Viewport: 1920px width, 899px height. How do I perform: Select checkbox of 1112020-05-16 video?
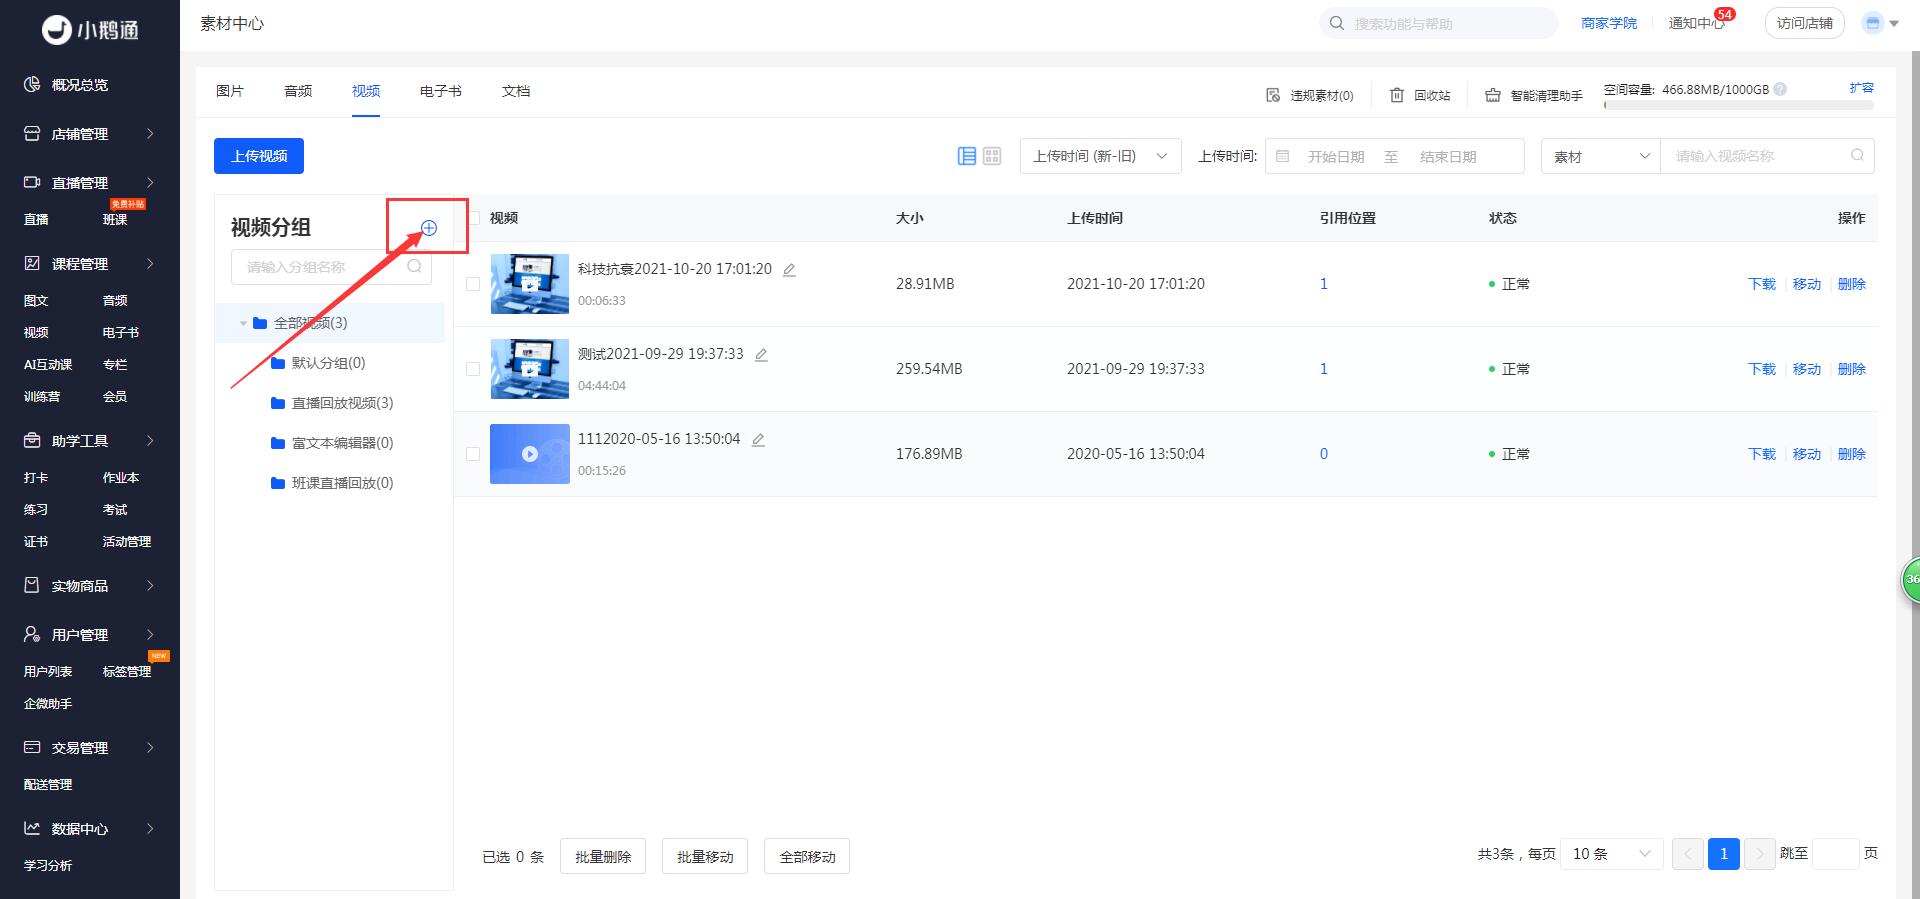click(473, 454)
